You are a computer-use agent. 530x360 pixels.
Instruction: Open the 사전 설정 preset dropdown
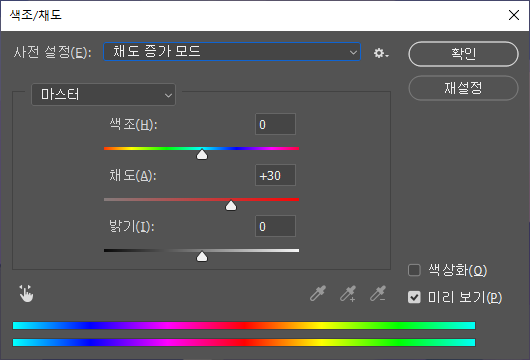232,52
